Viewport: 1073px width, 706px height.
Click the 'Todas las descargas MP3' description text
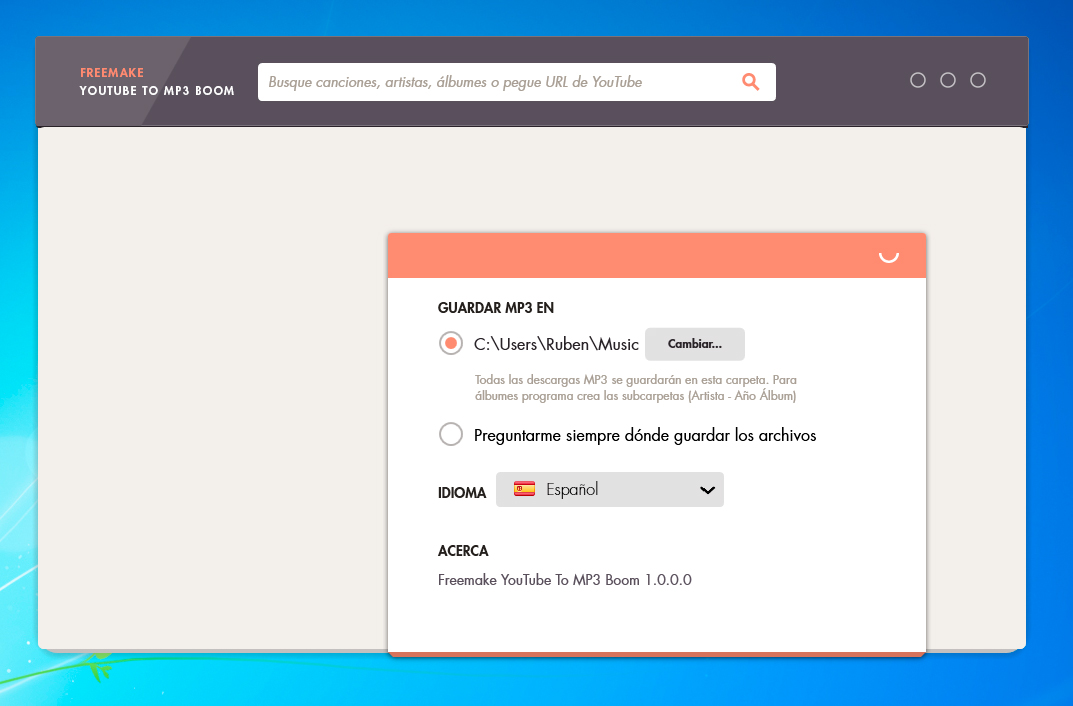tap(636, 388)
